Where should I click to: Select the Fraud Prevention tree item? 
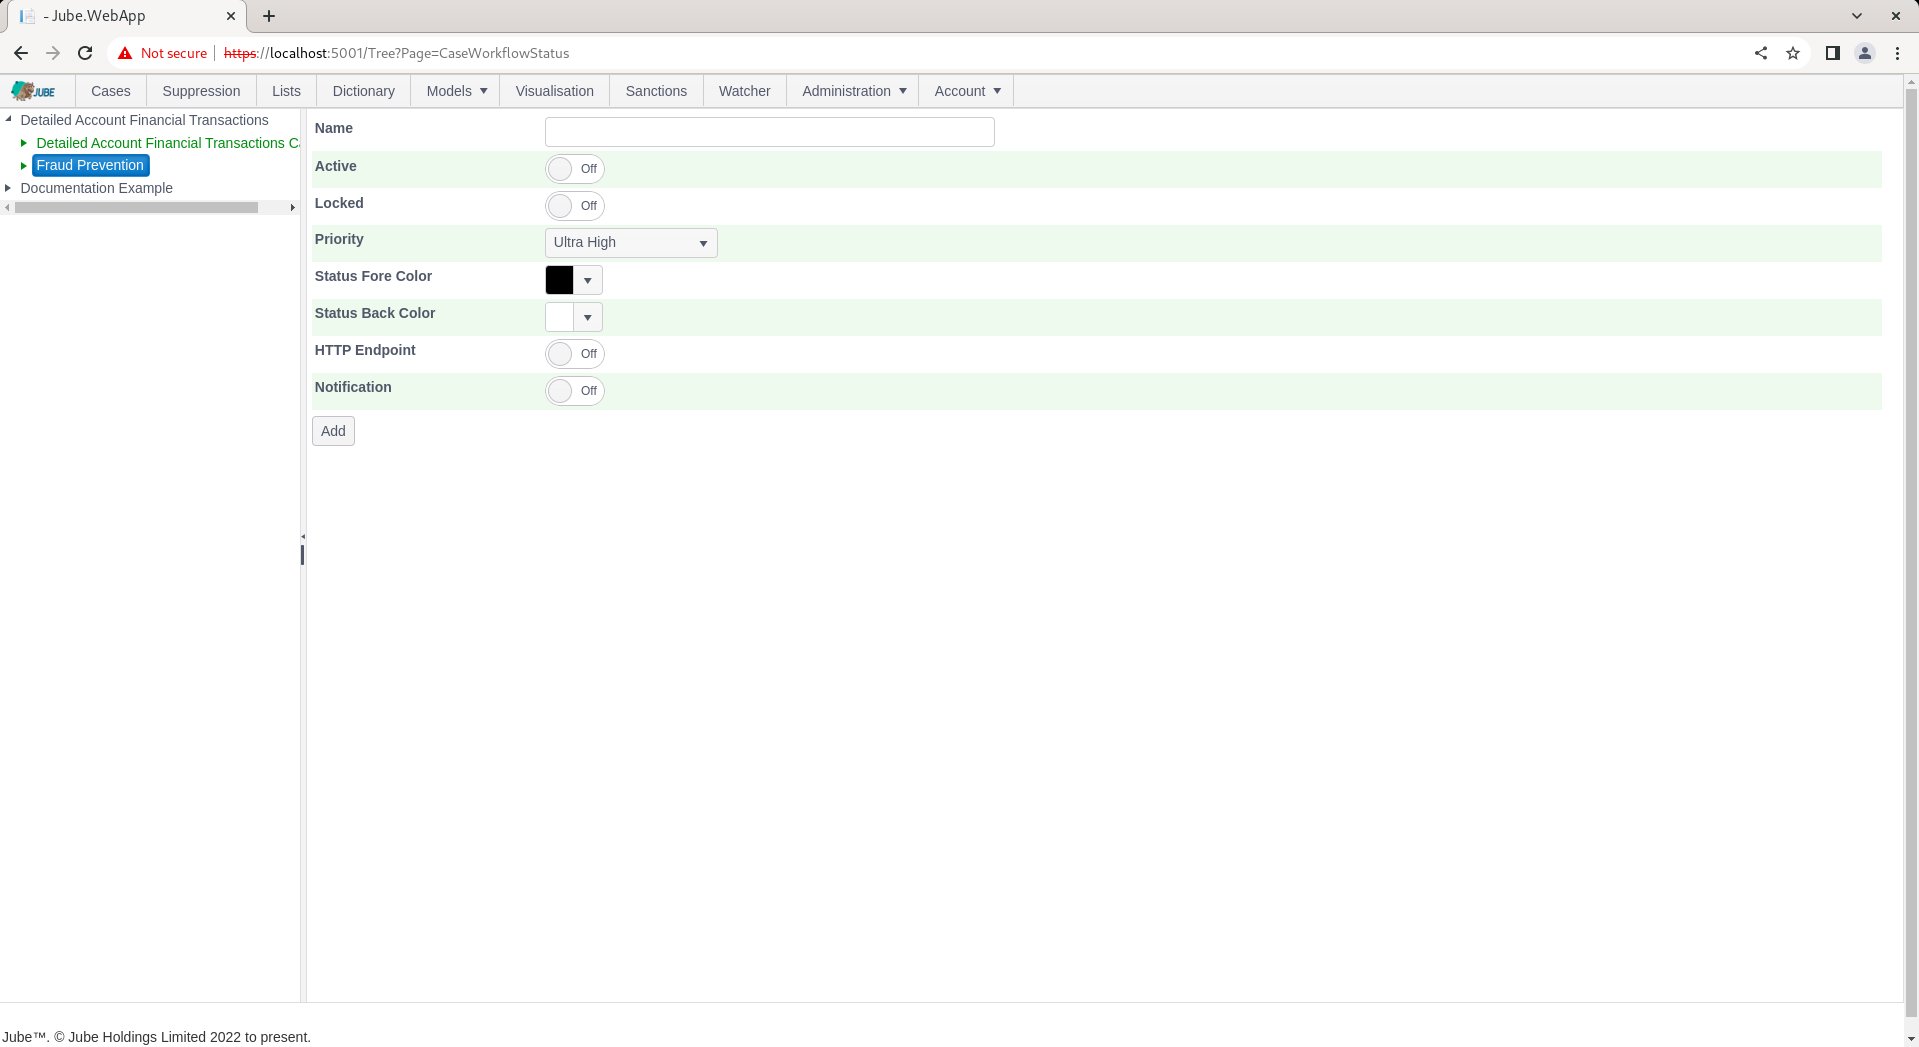click(x=90, y=166)
